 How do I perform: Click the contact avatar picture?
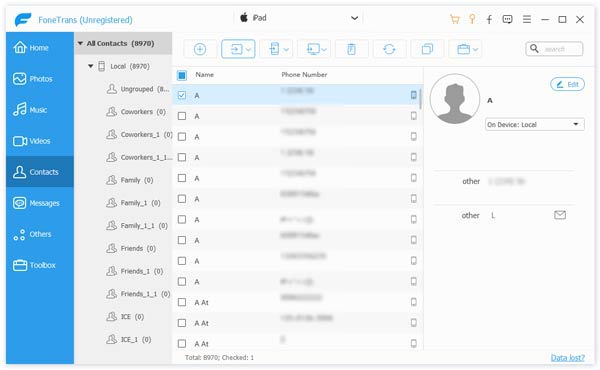[x=455, y=99]
